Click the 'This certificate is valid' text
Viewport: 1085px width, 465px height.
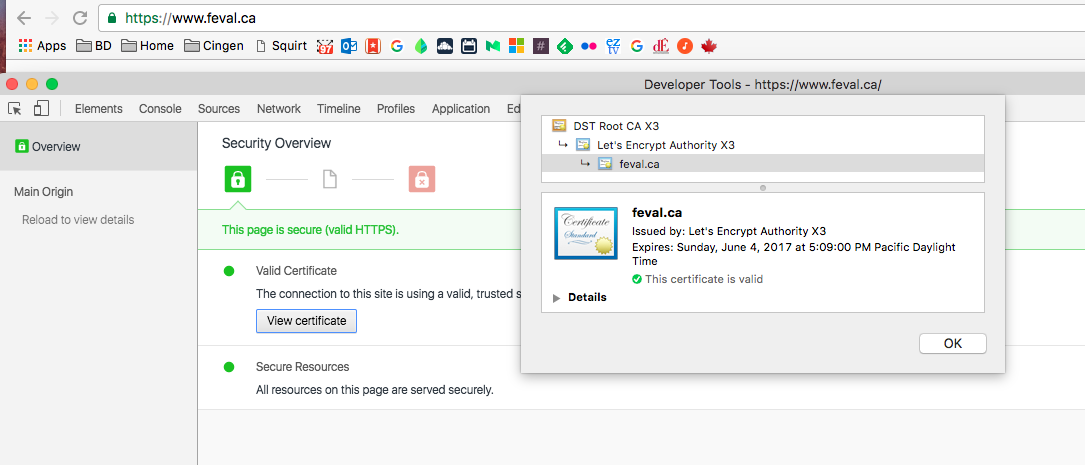[704, 280]
